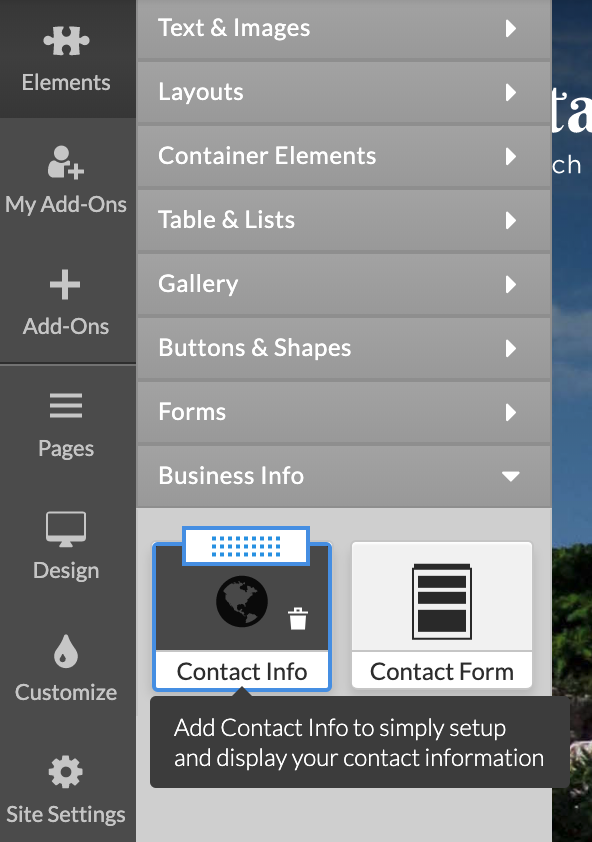Image resolution: width=592 pixels, height=842 pixels.
Task: Click the Contact Info label
Action: pyautogui.click(x=242, y=672)
